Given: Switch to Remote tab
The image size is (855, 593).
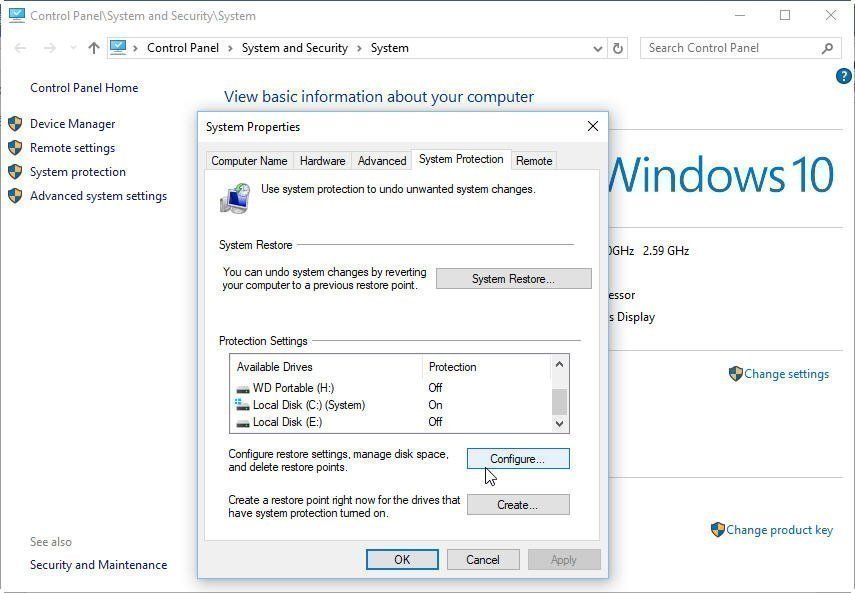Looking at the screenshot, I should pyautogui.click(x=534, y=161).
